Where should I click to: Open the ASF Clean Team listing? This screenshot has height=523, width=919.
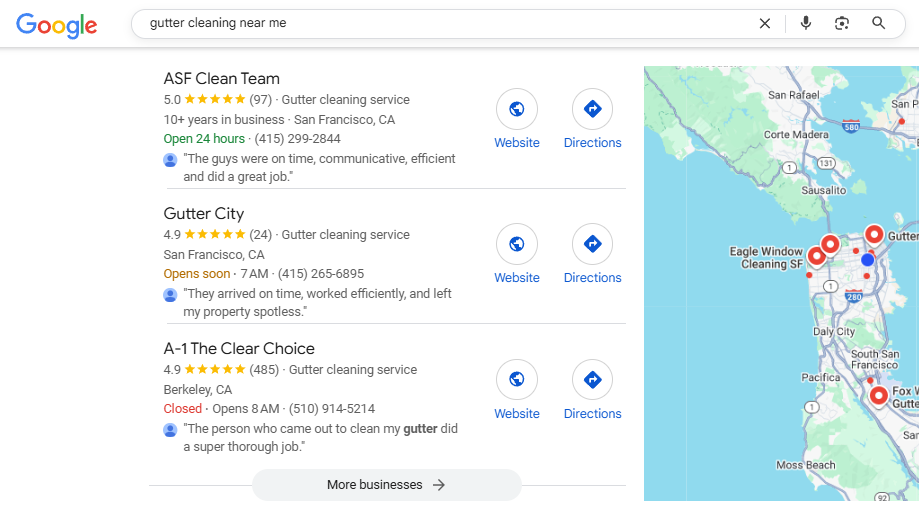click(222, 79)
